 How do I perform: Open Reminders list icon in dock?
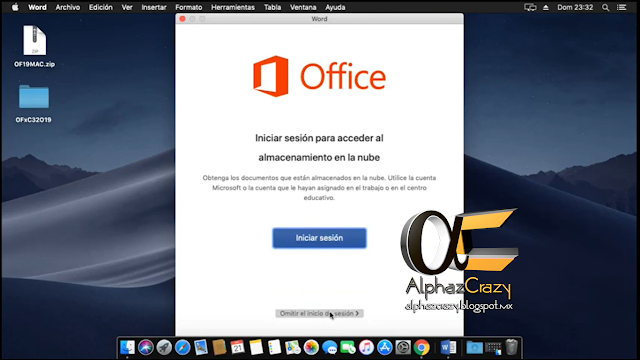tap(274, 347)
